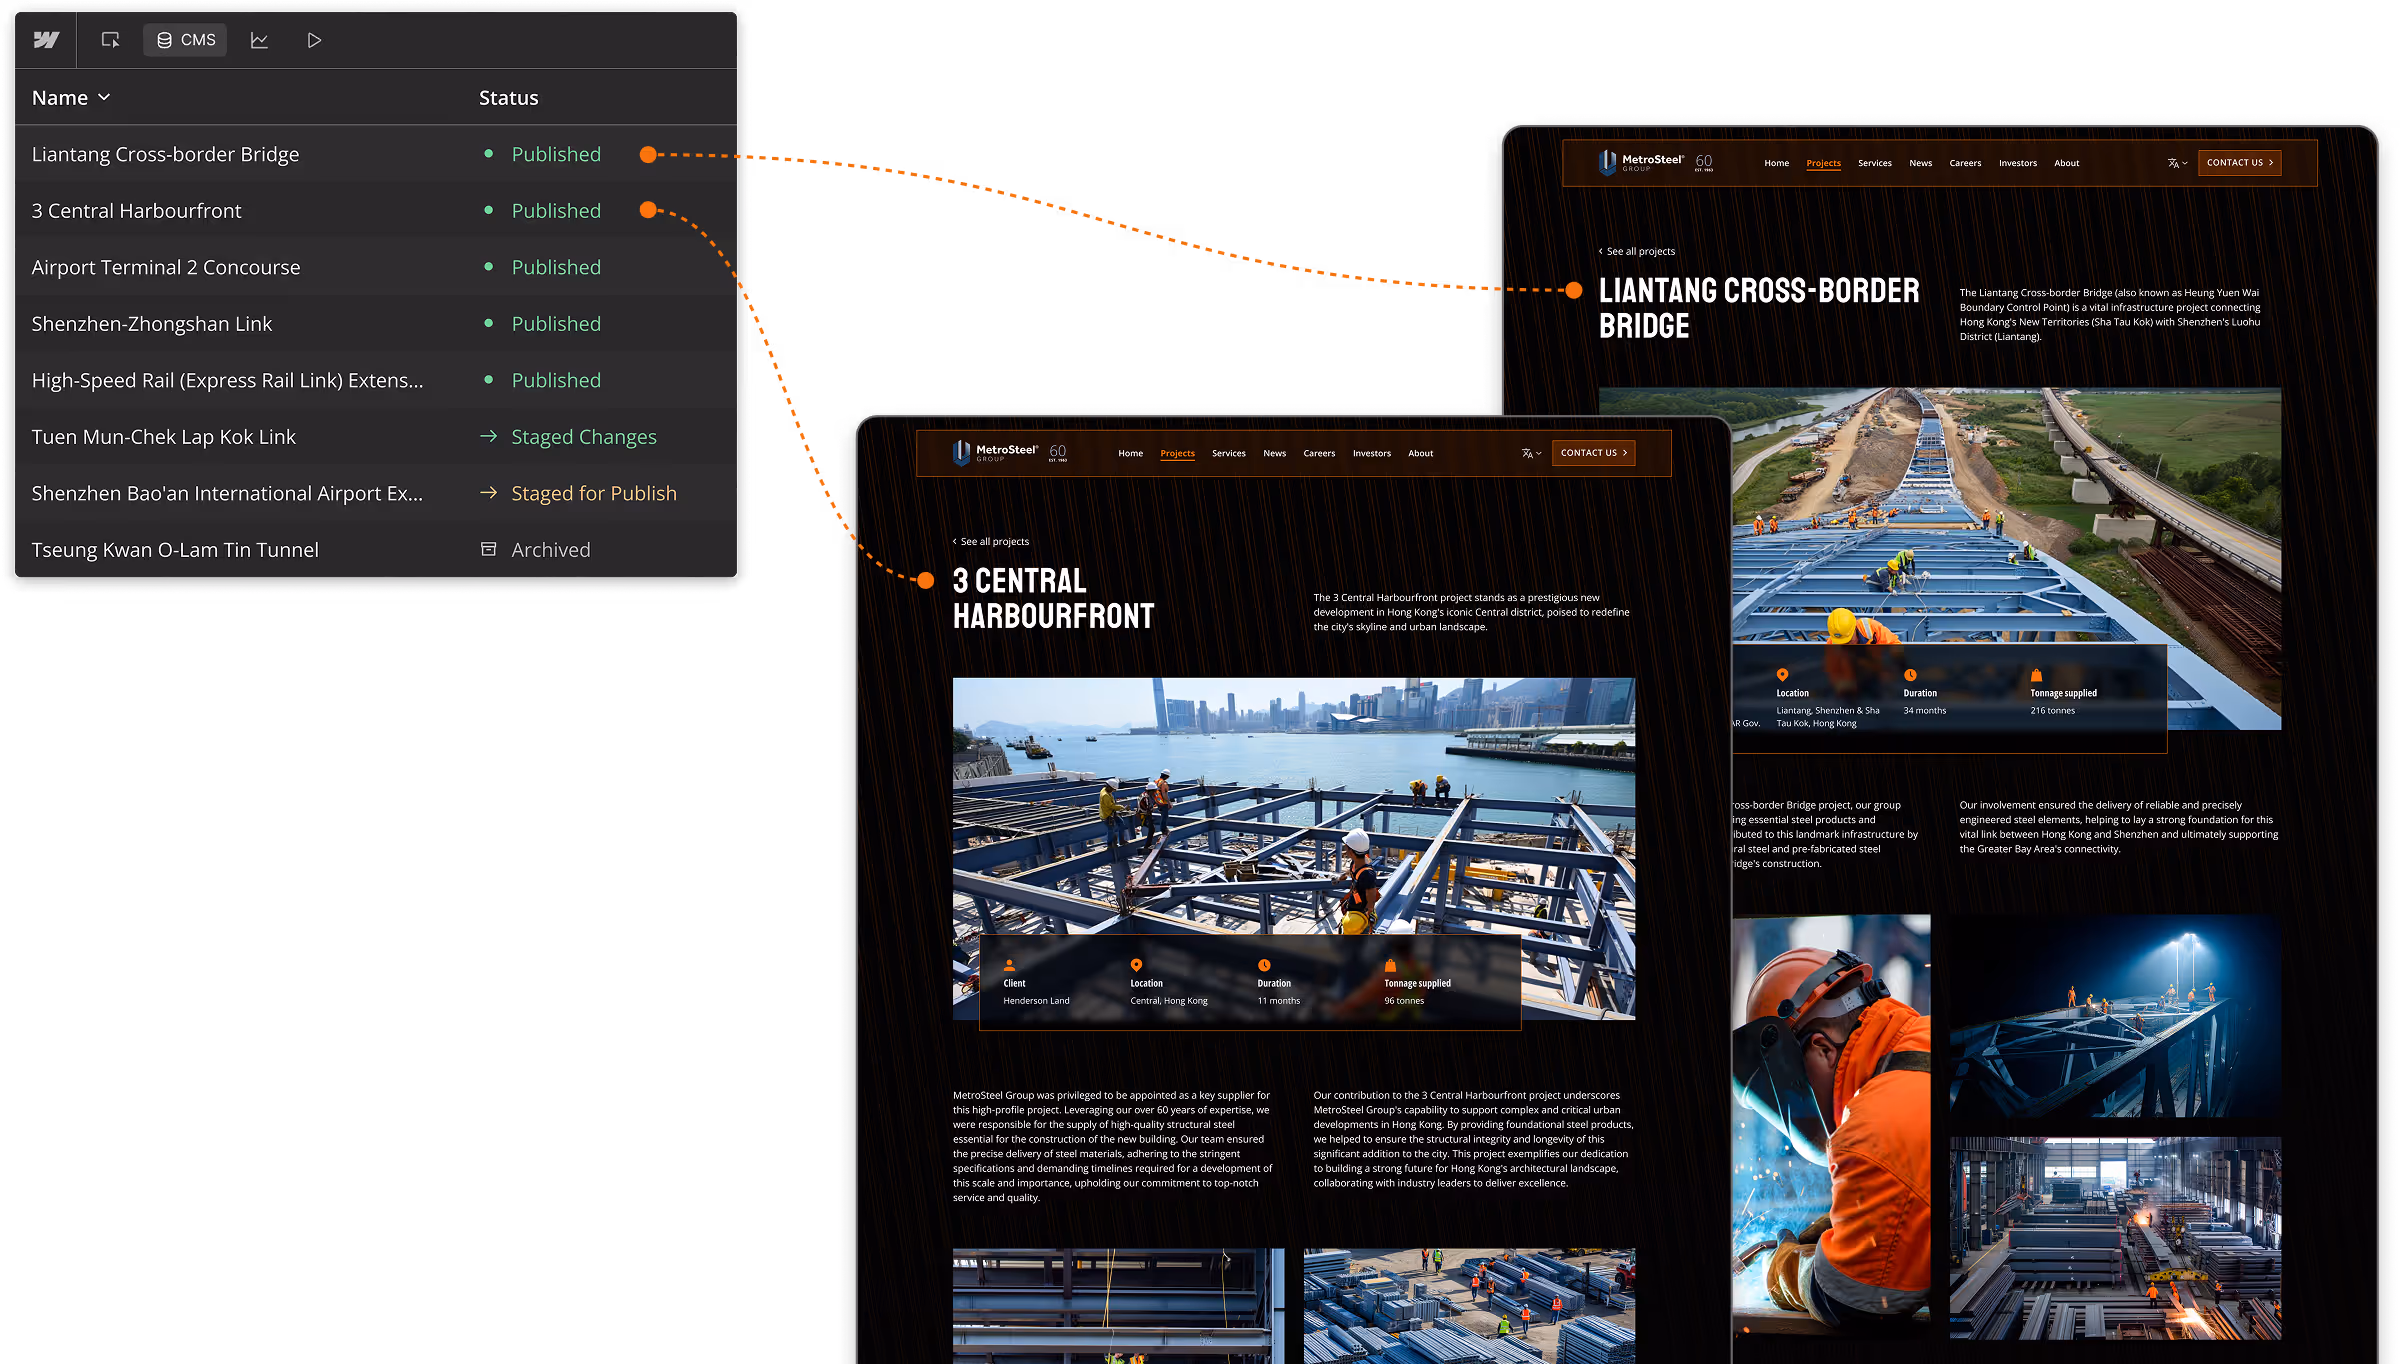Click About in Harbourfront page navigation

[1420, 453]
